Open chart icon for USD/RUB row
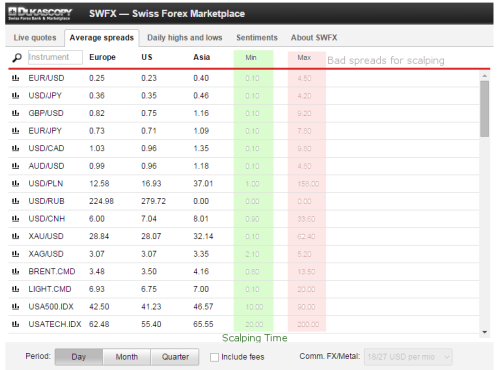The image size is (500, 370). pyautogui.click(x=15, y=201)
